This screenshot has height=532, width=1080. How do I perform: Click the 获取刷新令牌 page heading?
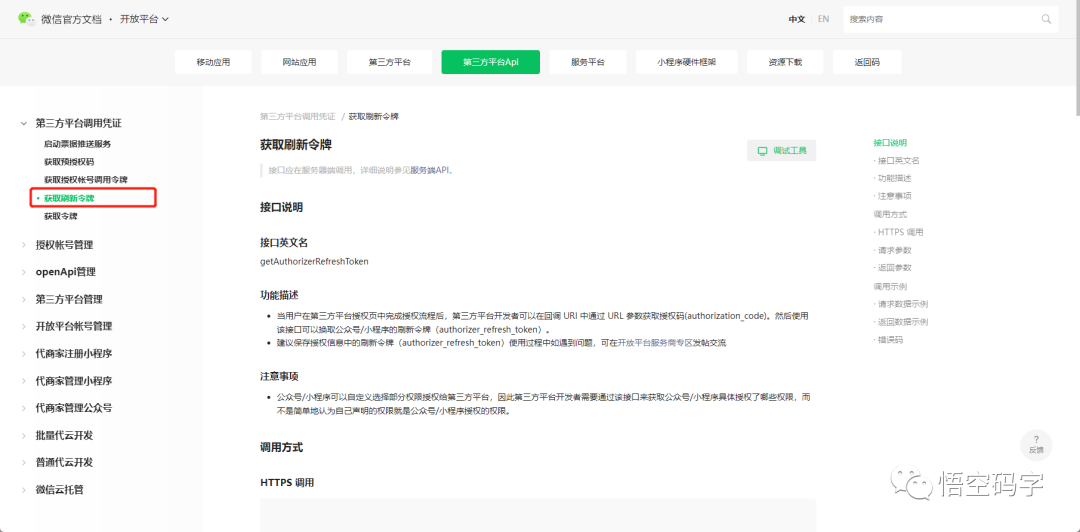coord(296,145)
